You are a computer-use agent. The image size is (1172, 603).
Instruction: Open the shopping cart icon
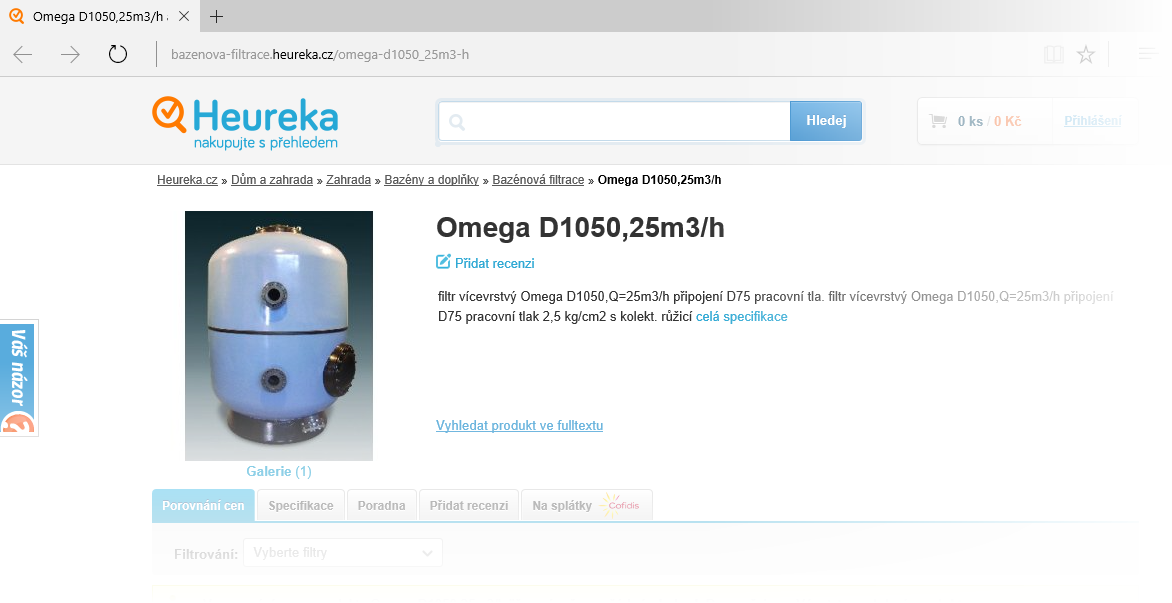[938, 121]
